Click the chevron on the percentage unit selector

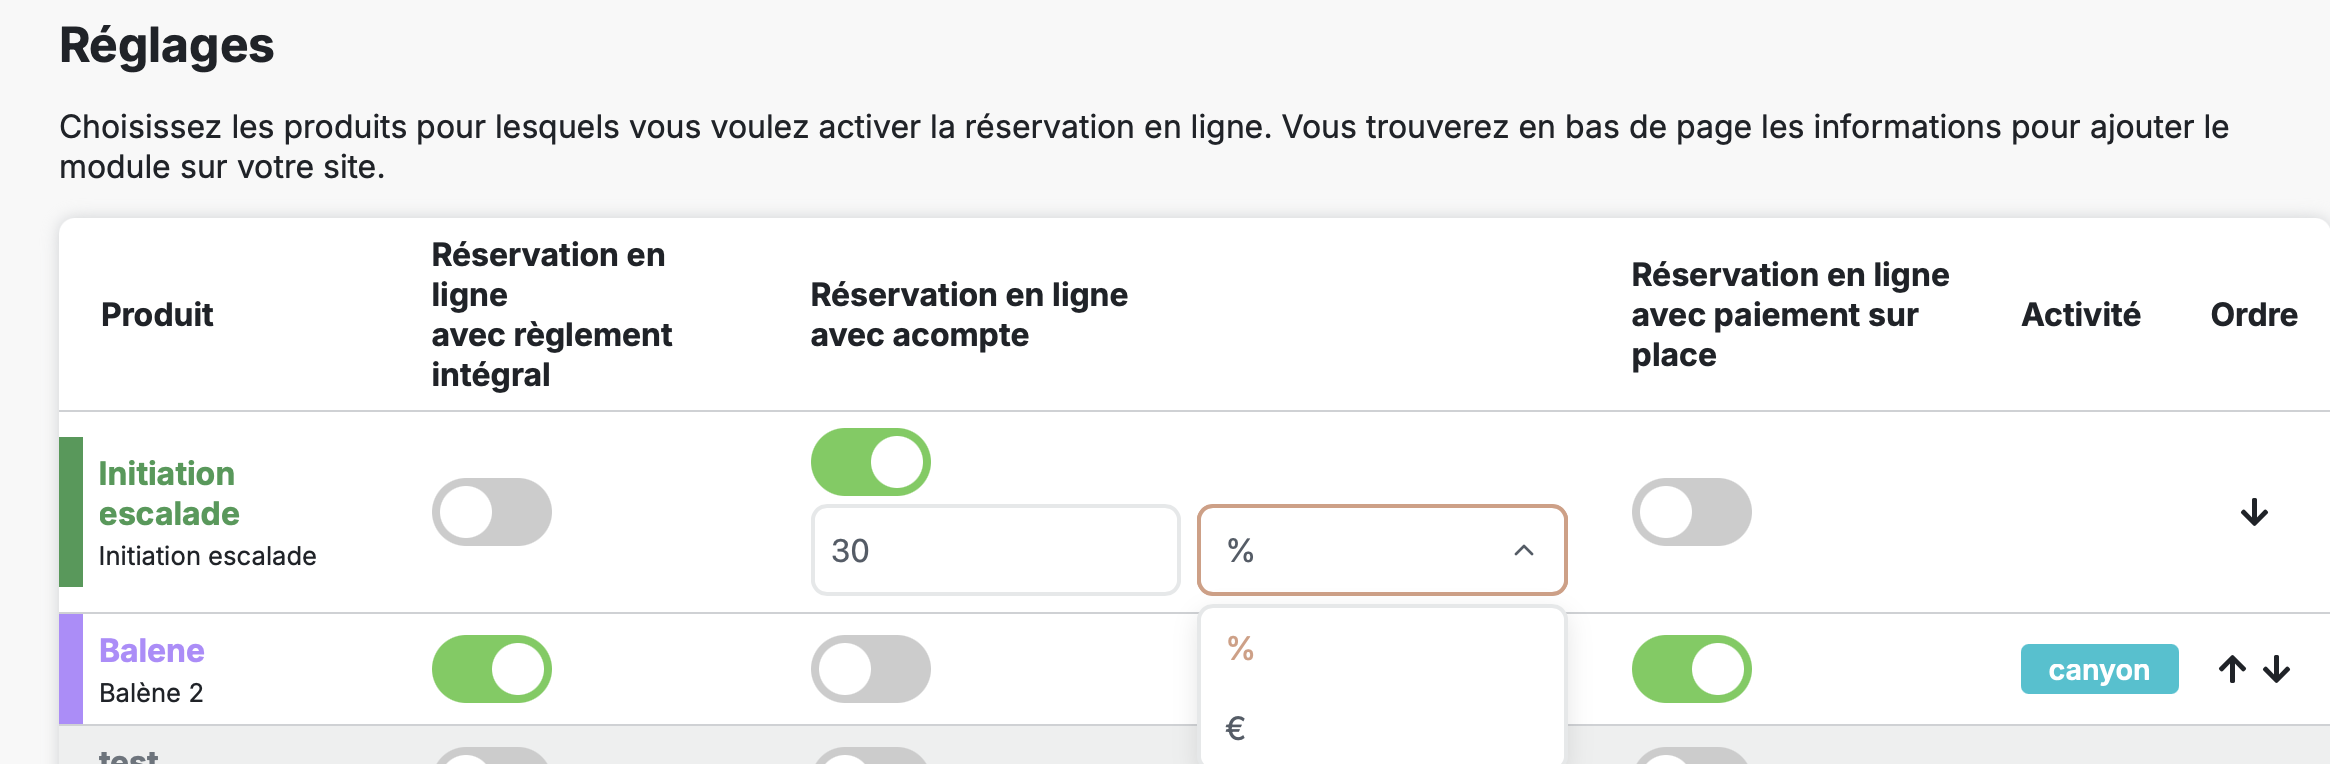[x=1523, y=550]
